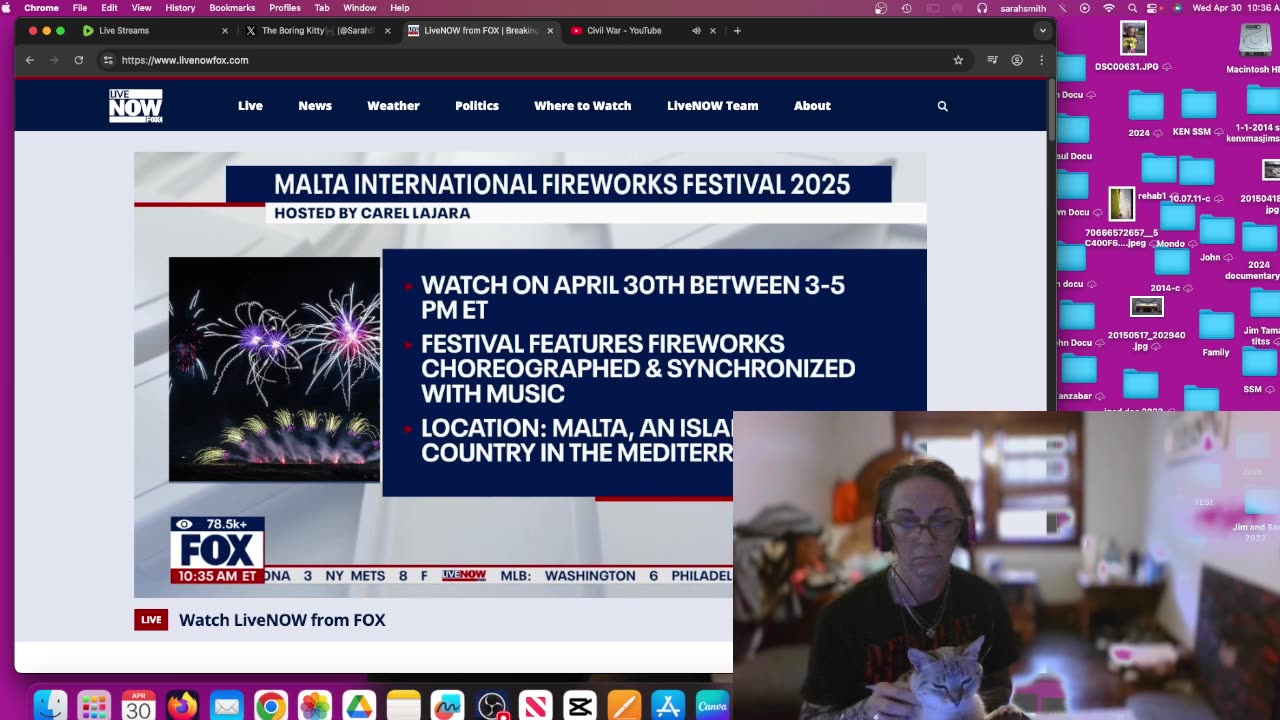
Task: Open the Chrome profile avatar icon
Action: point(1017,60)
